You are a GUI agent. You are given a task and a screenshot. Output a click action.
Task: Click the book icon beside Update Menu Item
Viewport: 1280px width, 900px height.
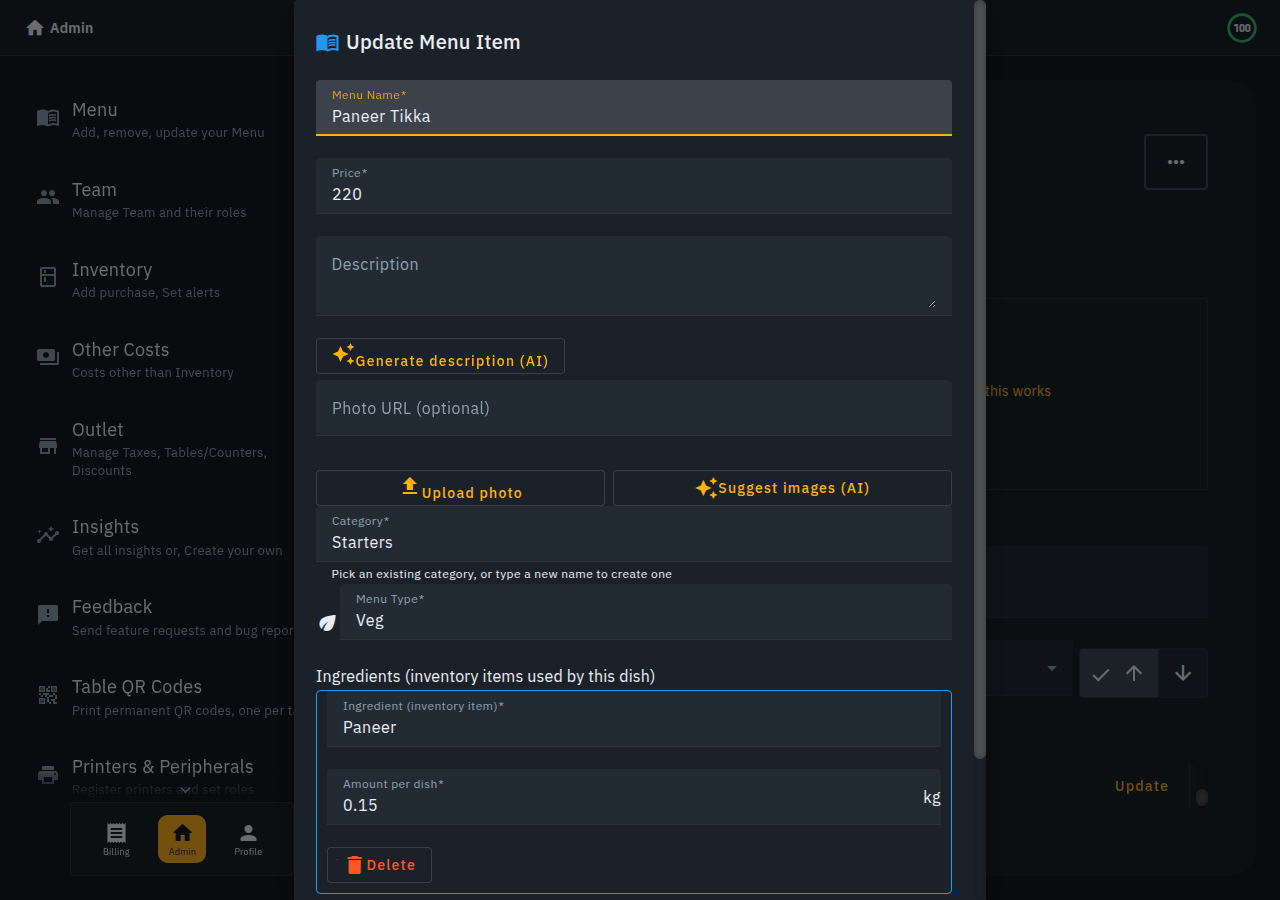pos(327,42)
